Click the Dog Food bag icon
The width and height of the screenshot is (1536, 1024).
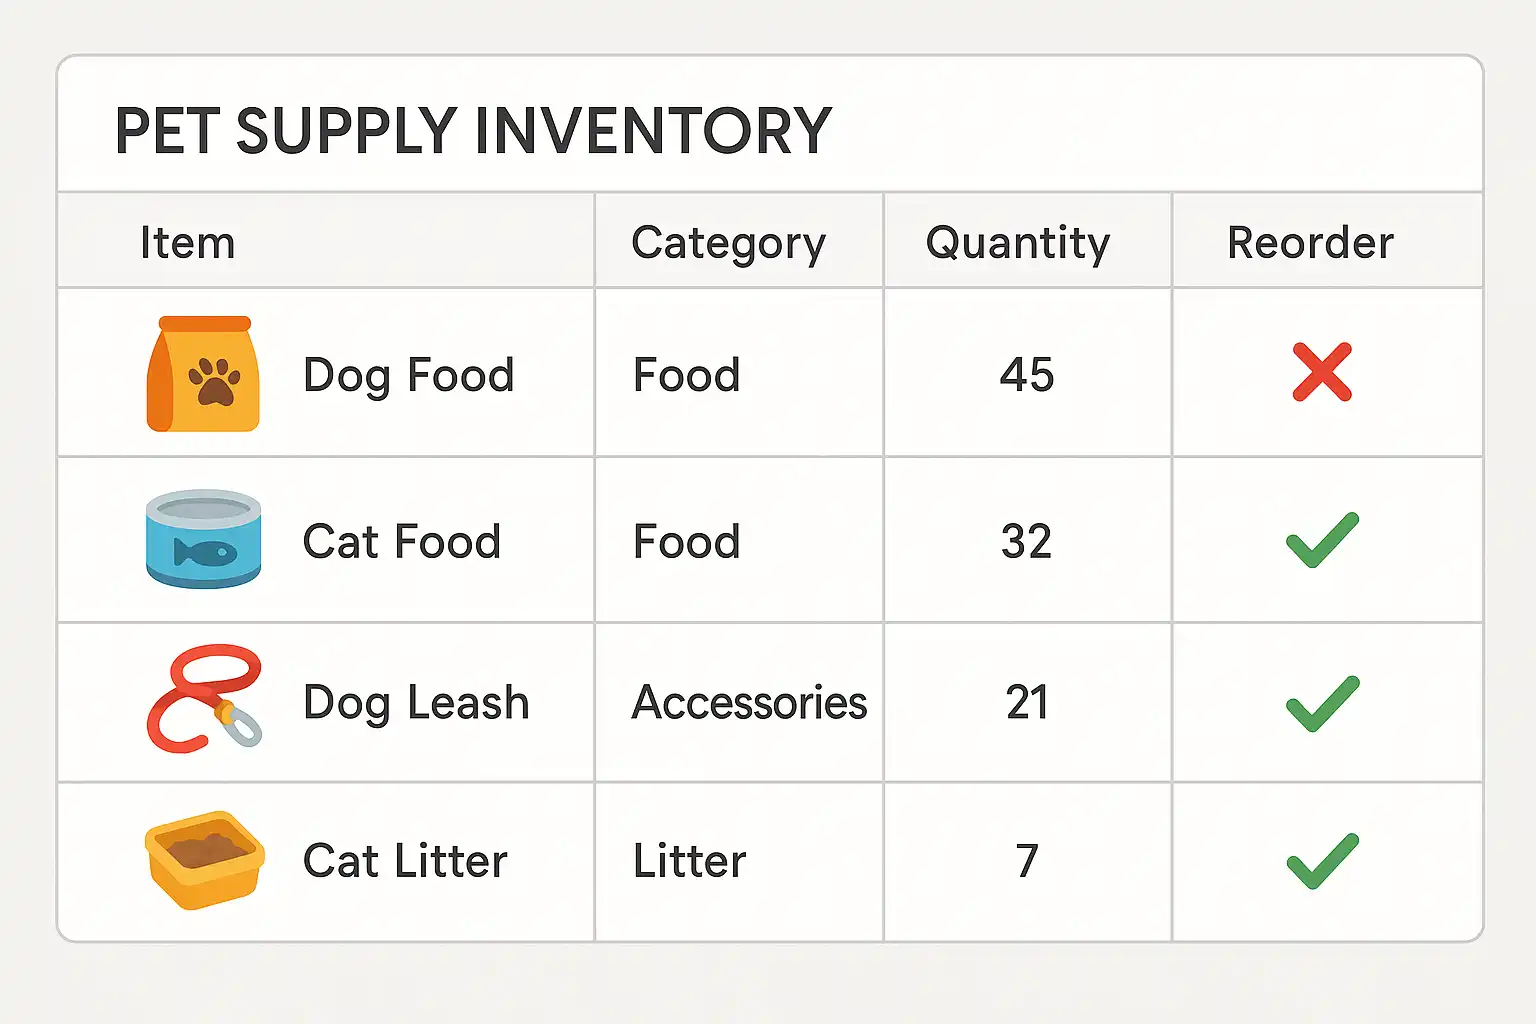pos(204,374)
